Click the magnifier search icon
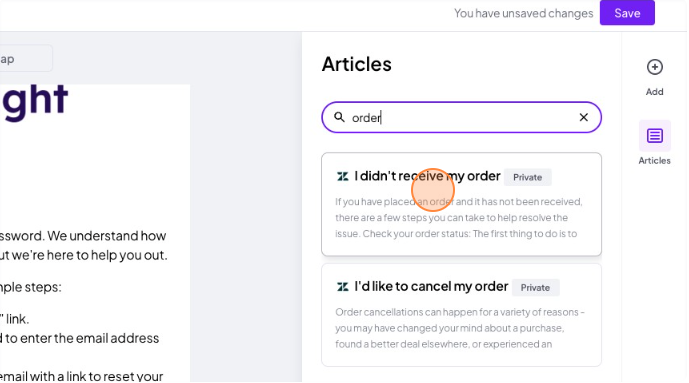Image resolution: width=689 pixels, height=383 pixels. 339,117
